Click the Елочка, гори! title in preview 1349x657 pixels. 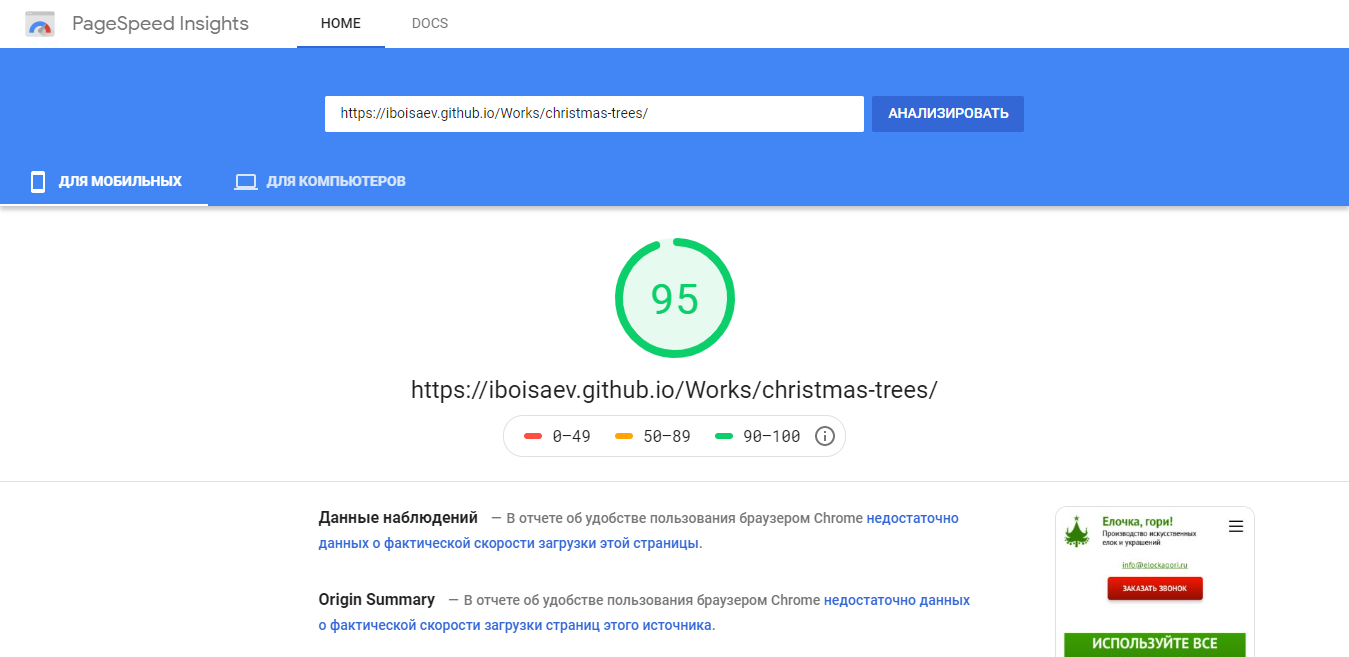click(1137, 521)
